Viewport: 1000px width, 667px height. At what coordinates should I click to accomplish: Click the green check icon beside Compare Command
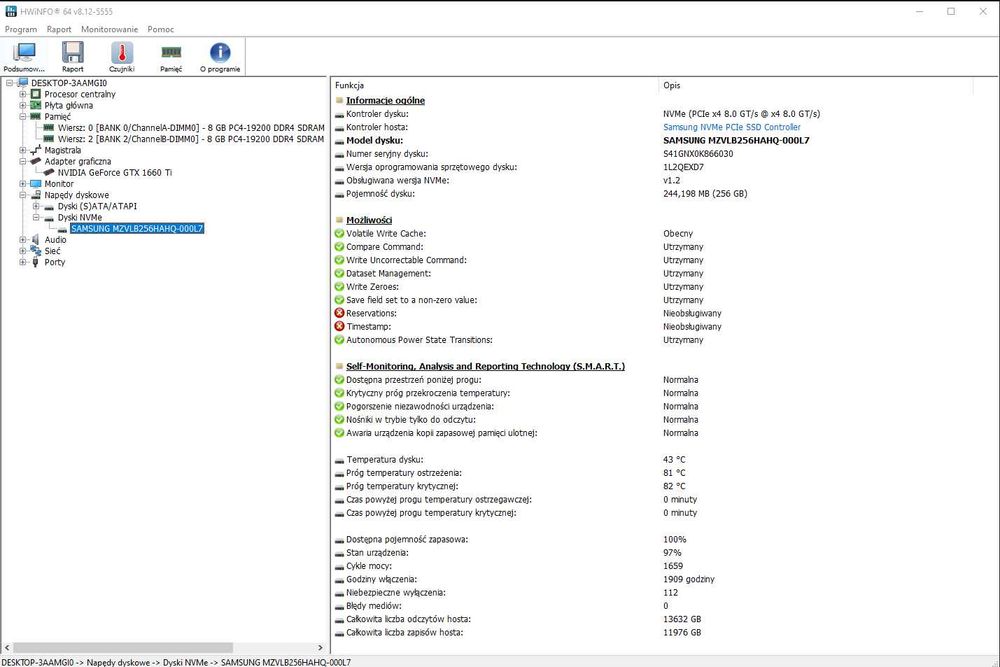coord(339,247)
